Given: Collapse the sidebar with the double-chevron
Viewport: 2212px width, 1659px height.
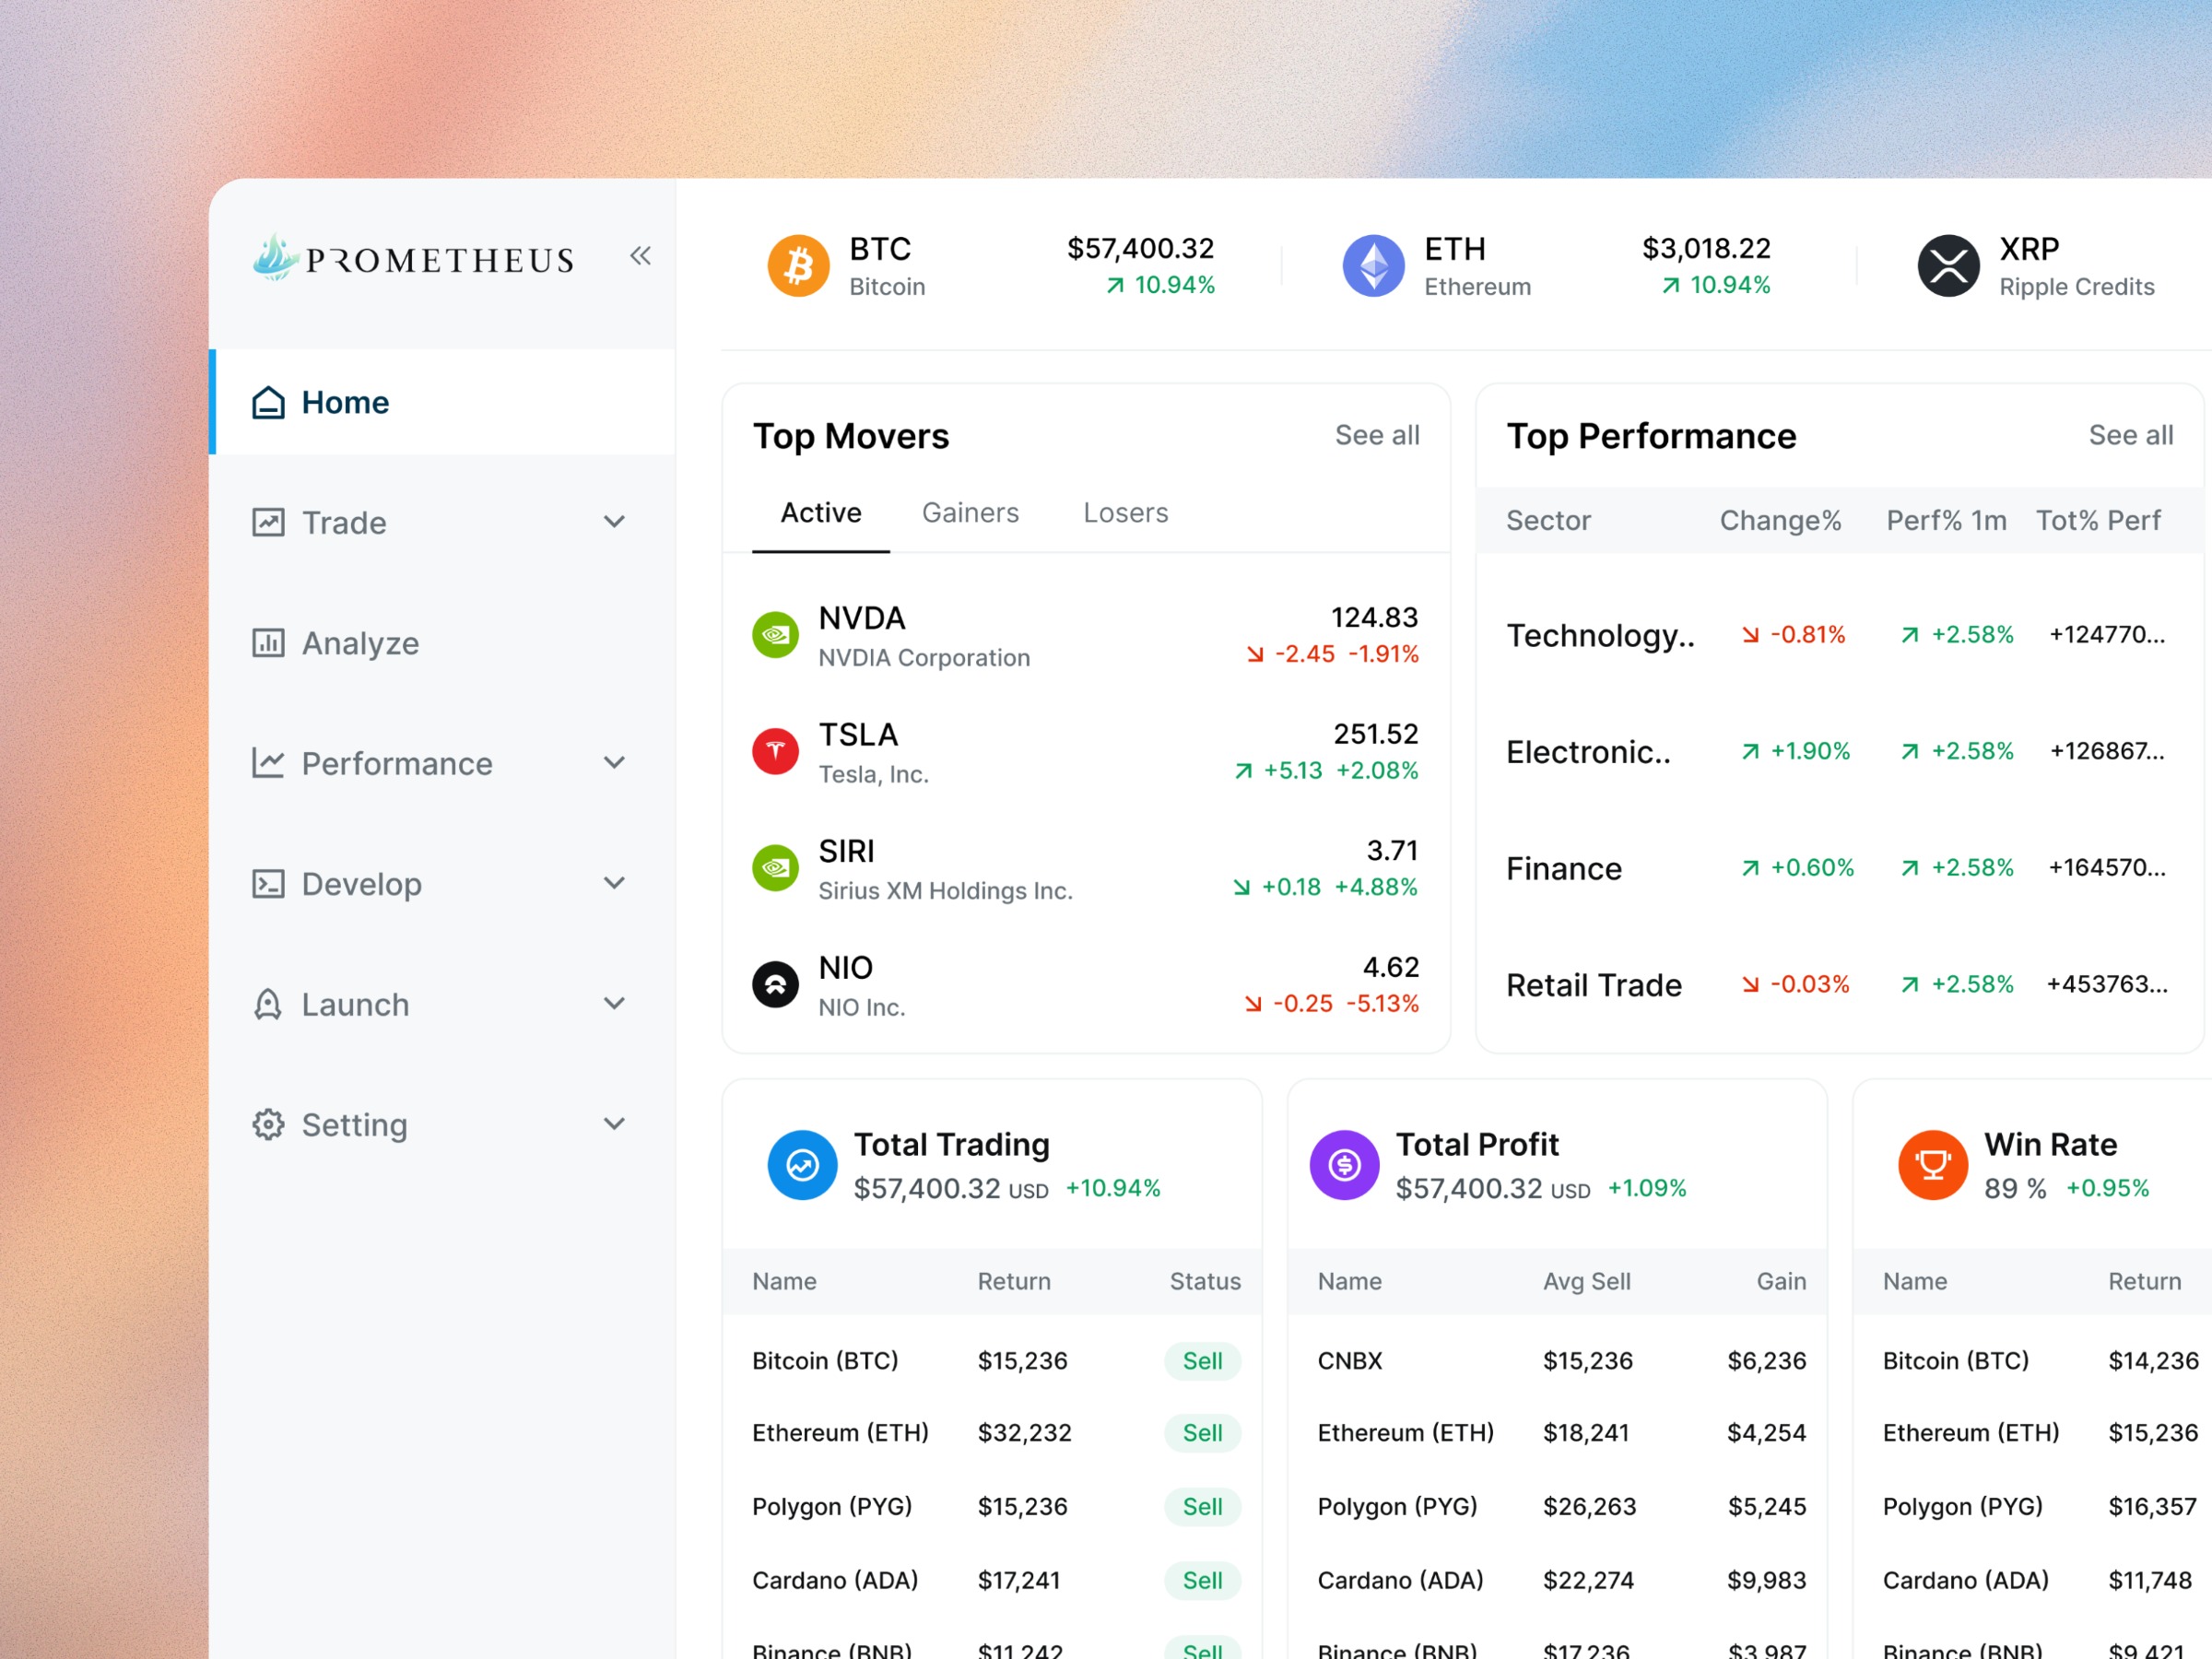Looking at the screenshot, I should (640, 256).
